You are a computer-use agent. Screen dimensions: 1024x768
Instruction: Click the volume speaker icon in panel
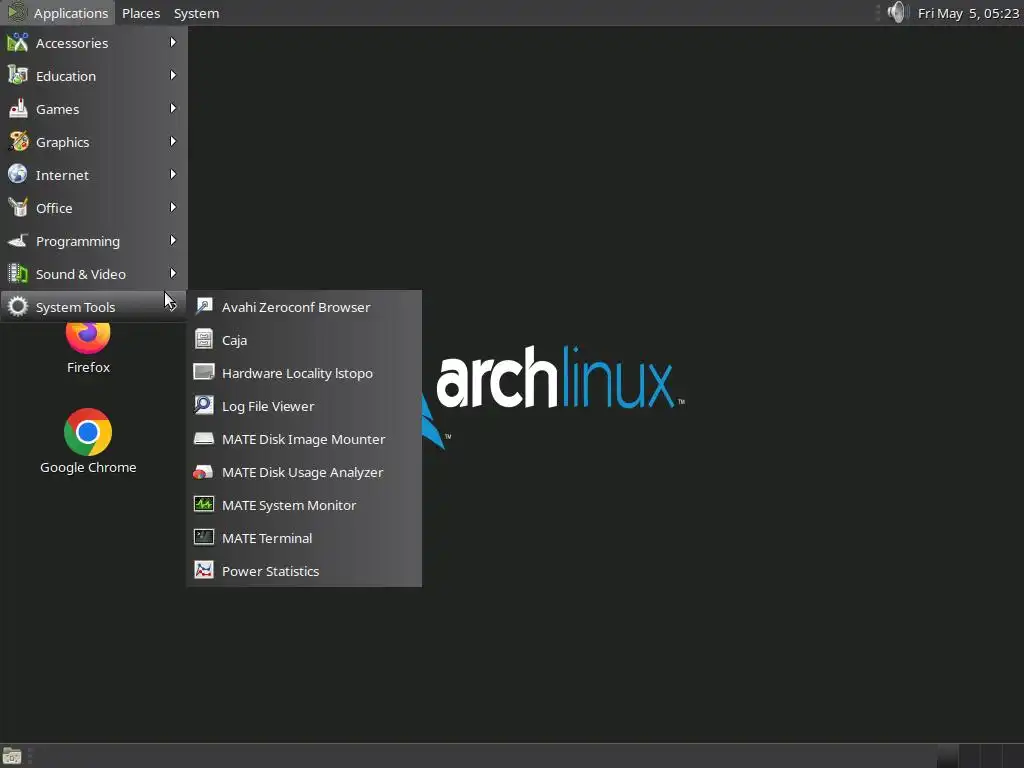[x=898, y=12]
